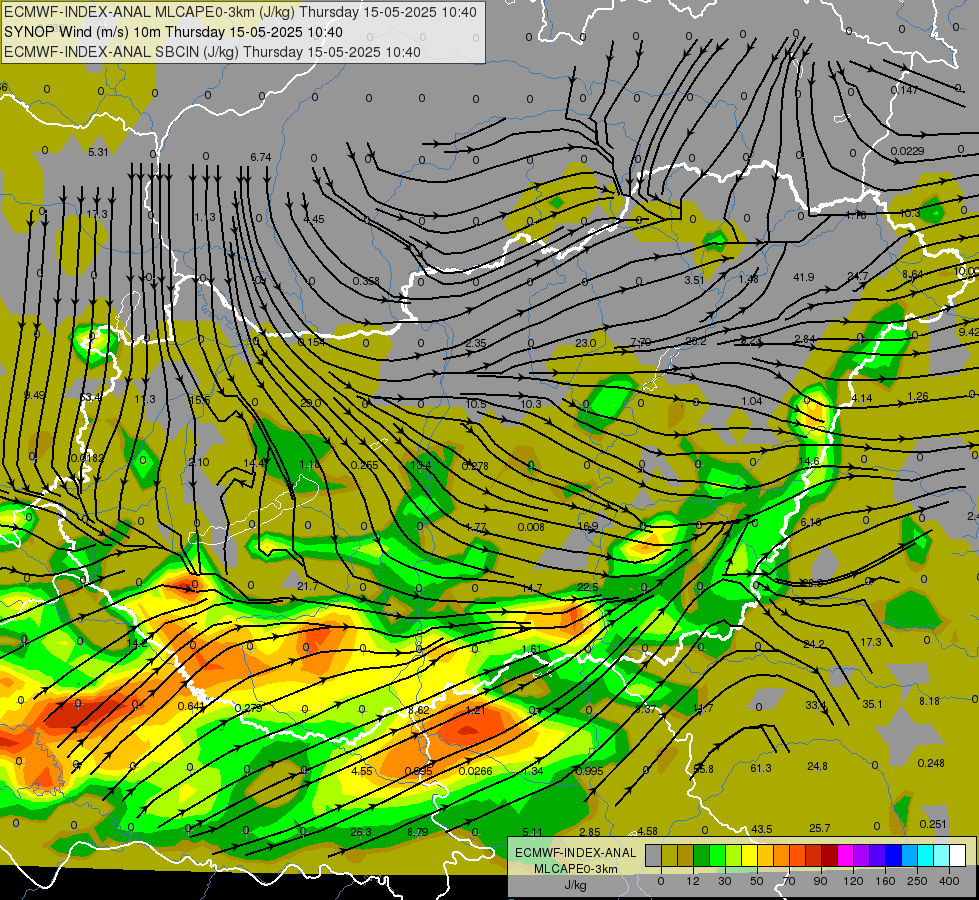Screen dimensions: 979x900
Task: Click the map value 6.16
Action: pos(810,522)
